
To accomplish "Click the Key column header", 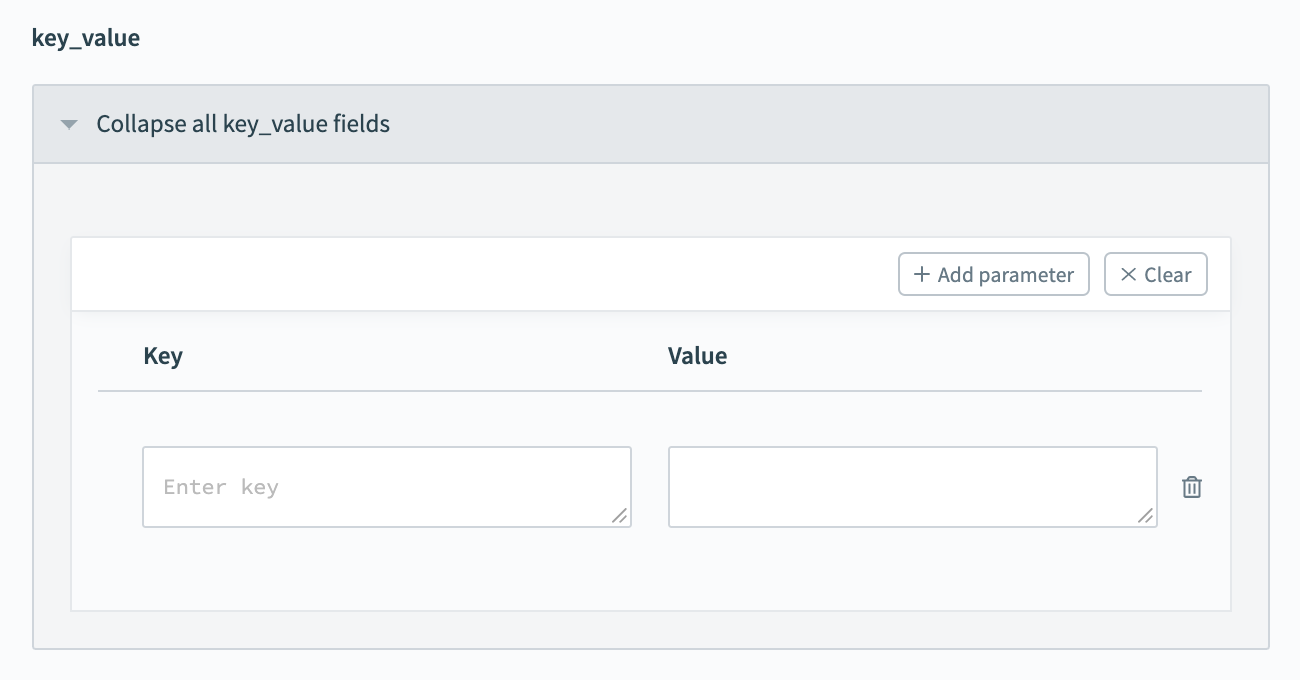I will coord(163,355).
